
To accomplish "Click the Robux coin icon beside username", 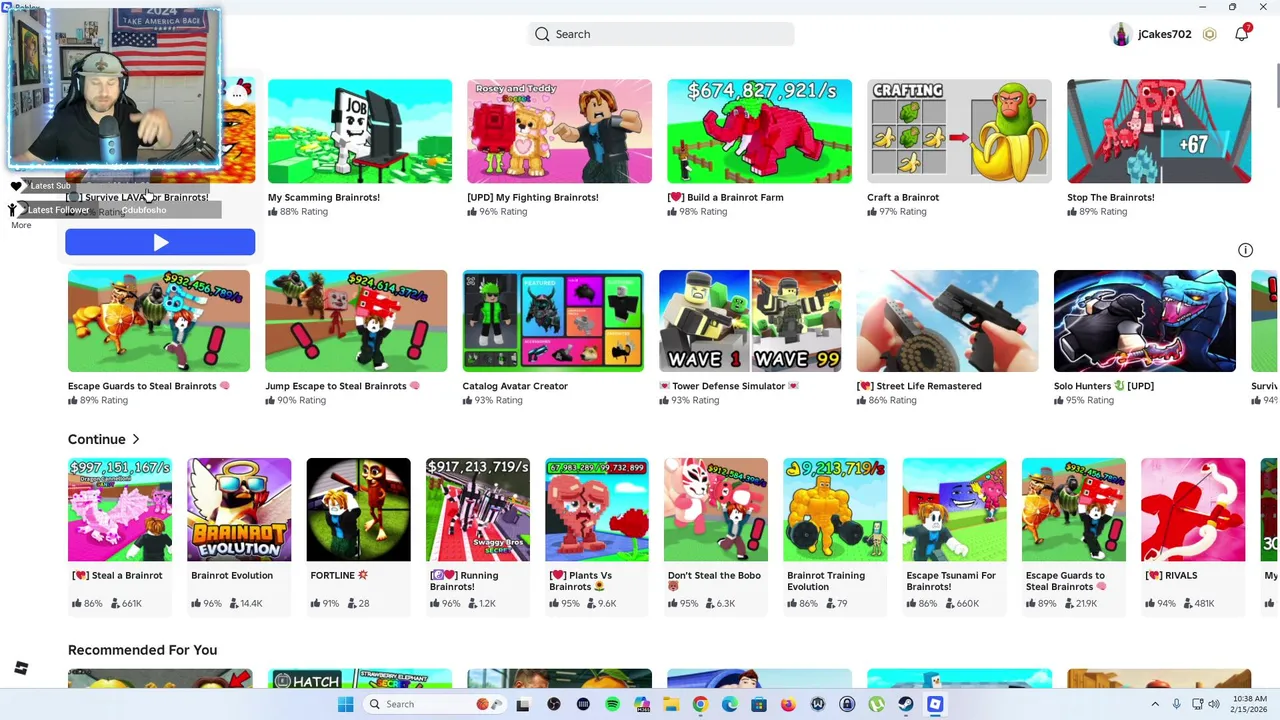I will tap(1209, 34).
